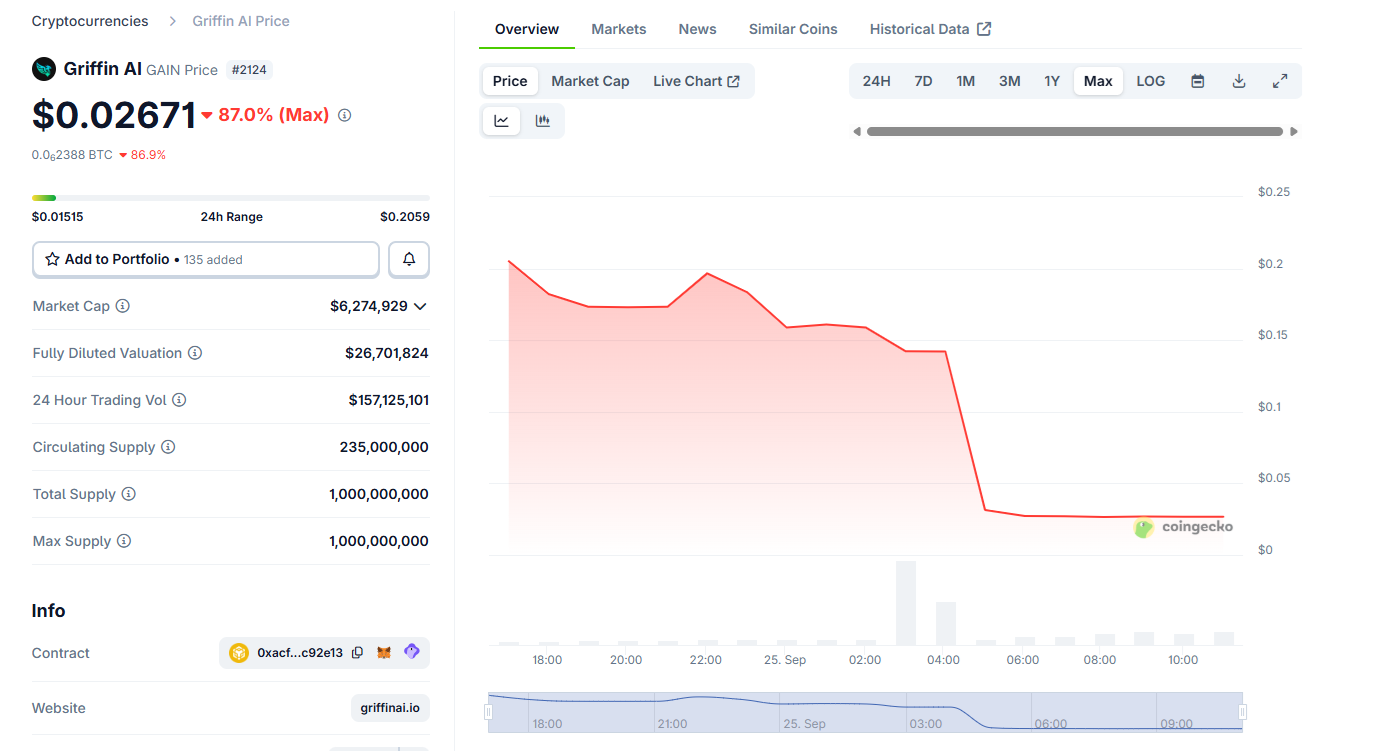Screen dimensions: 1378x751
Task: Set chart range to 1M
Action: point(965,81)
